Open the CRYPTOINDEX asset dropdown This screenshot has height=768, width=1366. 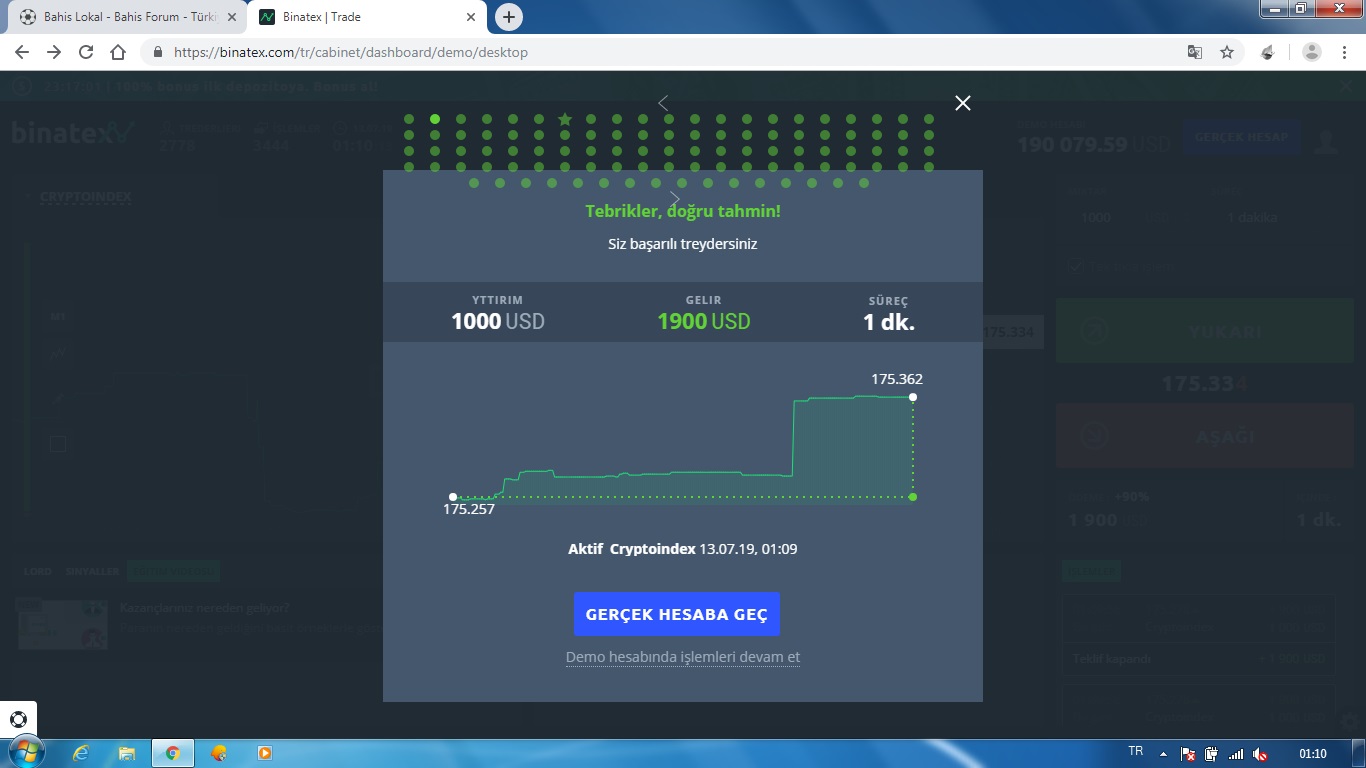pos(85,197)
